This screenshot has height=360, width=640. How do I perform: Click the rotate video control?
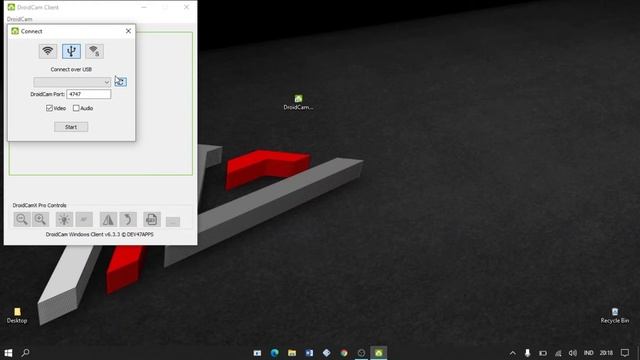coord(128,220)
